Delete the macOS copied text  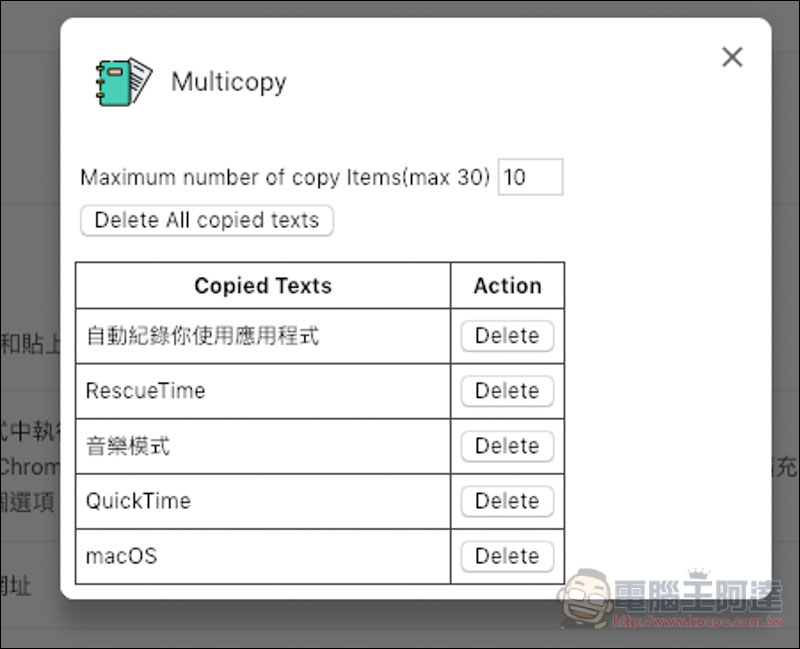click(x=507, y=556)
